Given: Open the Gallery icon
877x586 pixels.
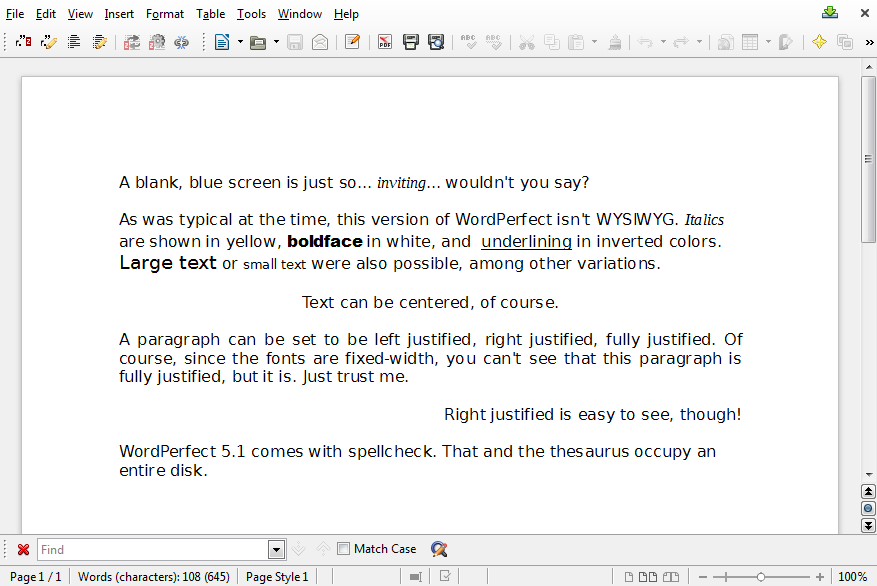Looking at the screenshot, I should pos(845,42).
